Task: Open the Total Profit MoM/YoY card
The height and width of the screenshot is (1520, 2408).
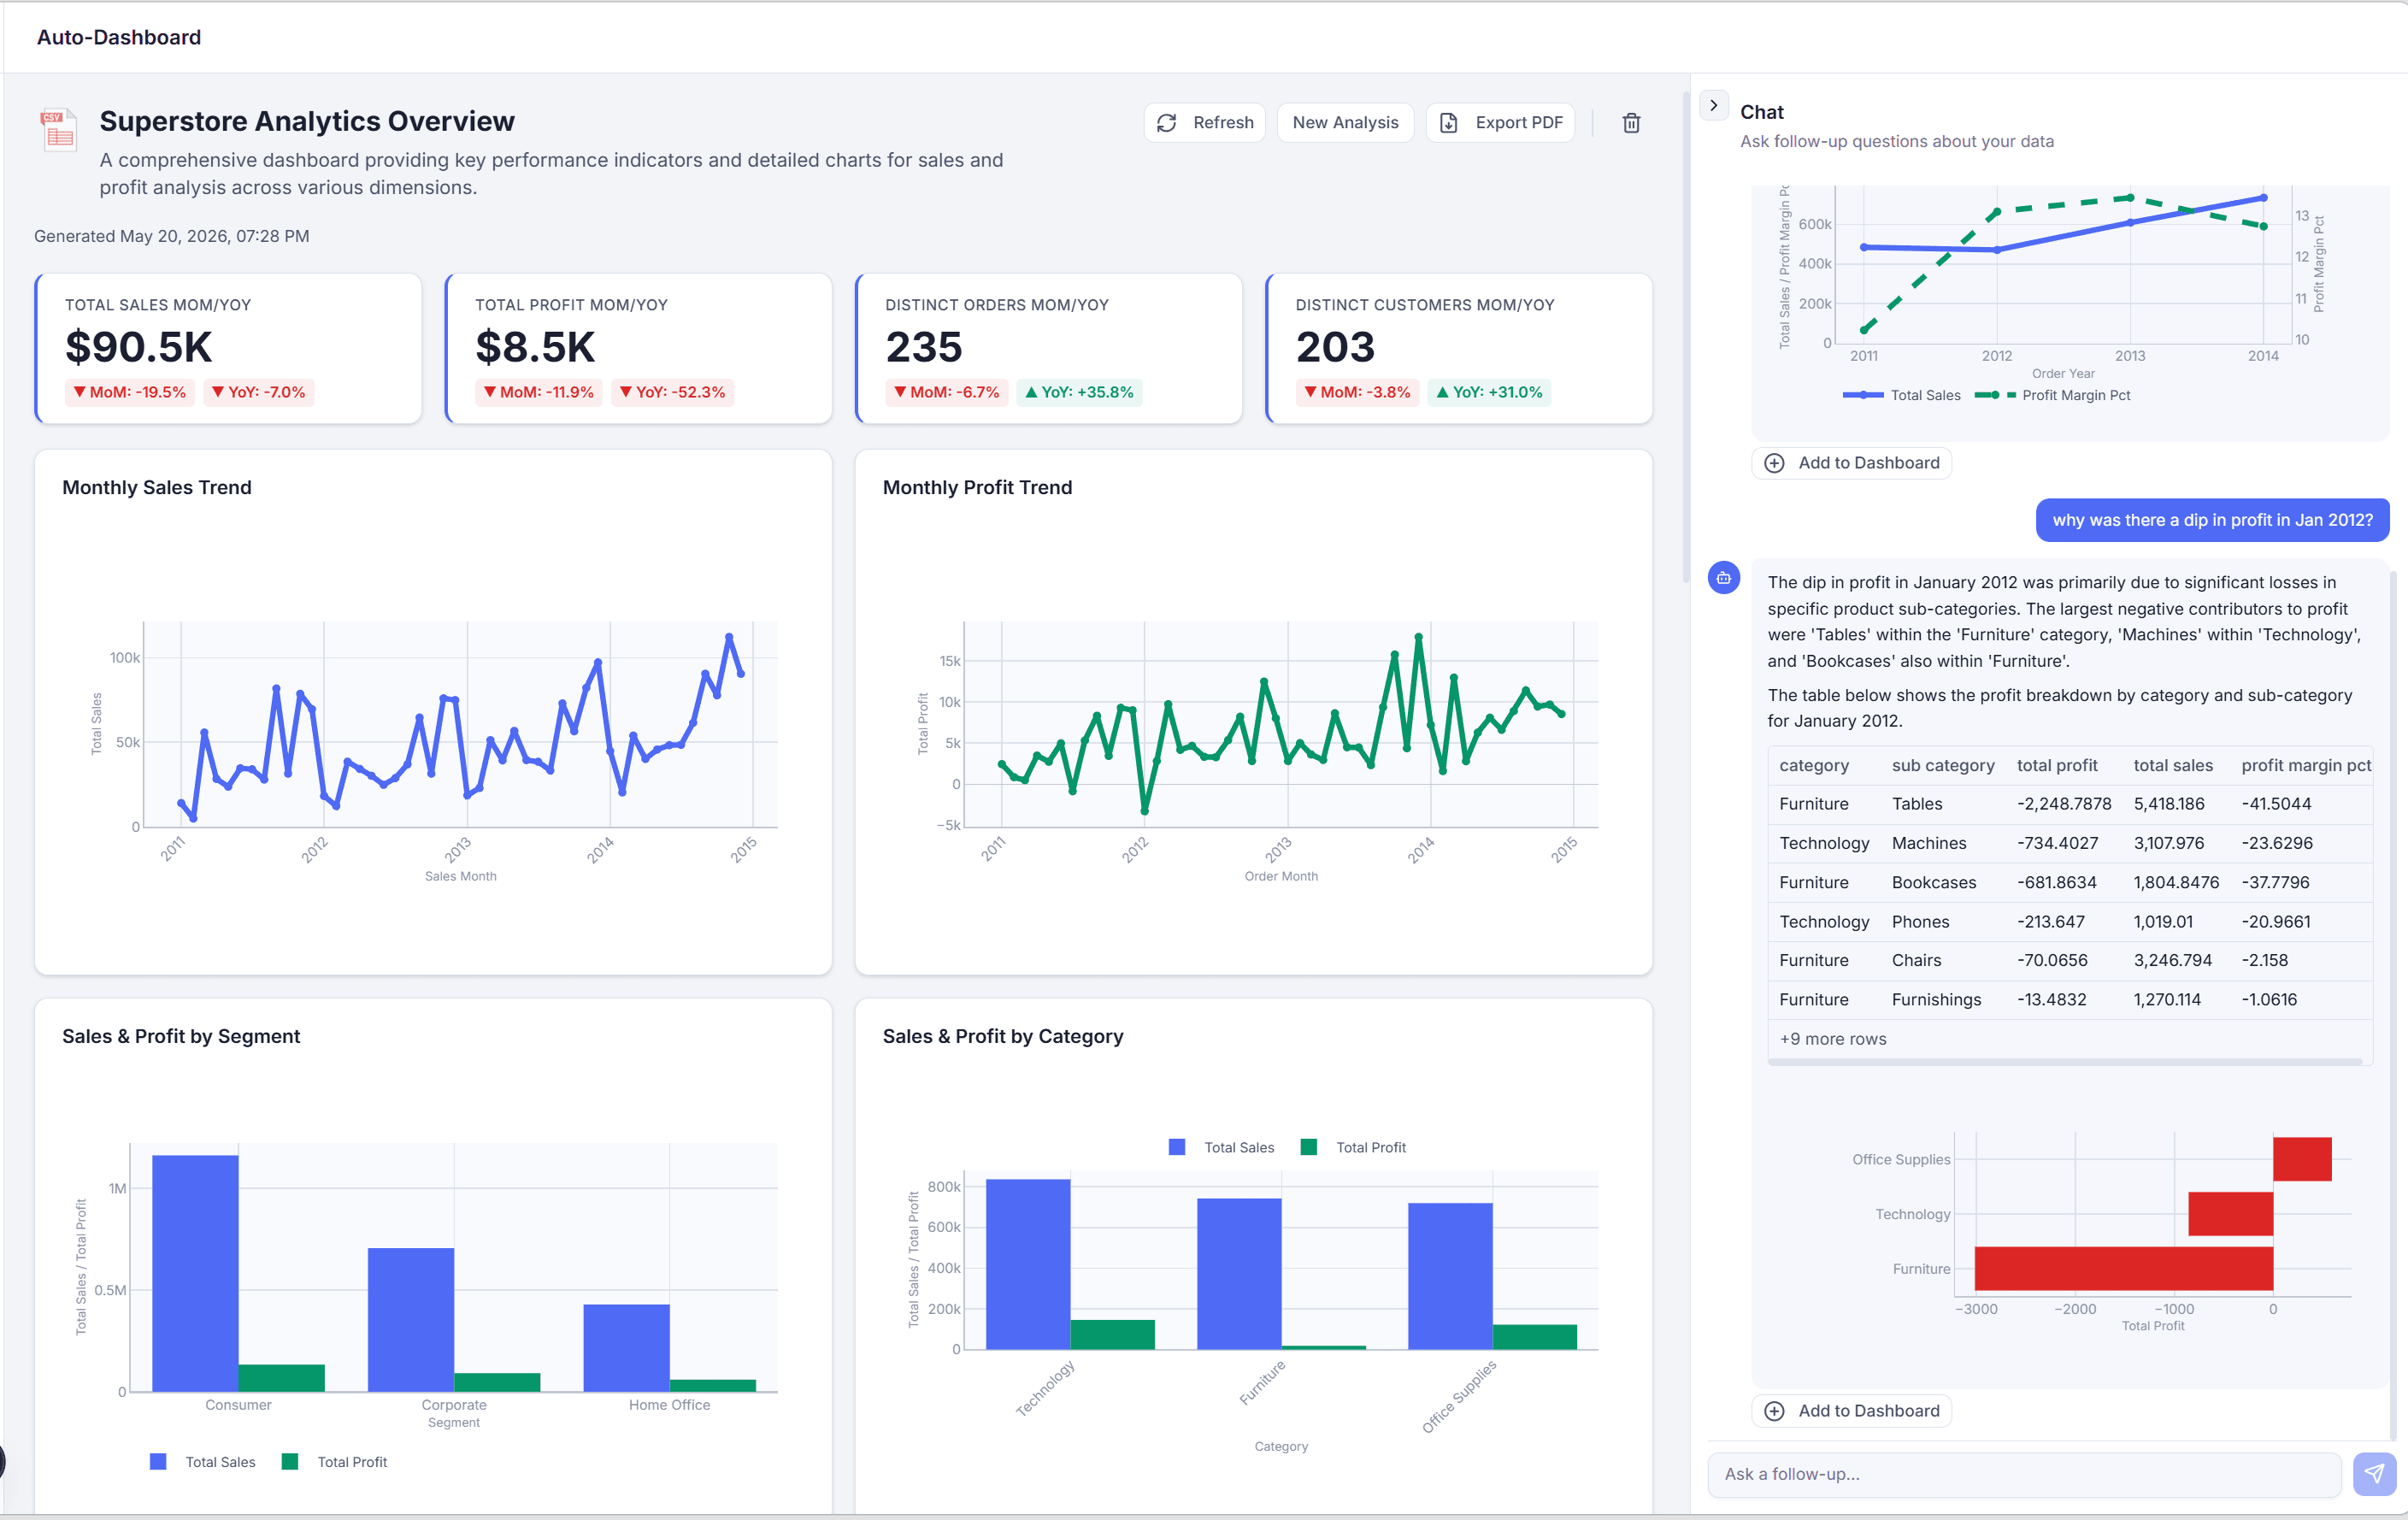Action: pyautogui.click(x=639, y=348)
